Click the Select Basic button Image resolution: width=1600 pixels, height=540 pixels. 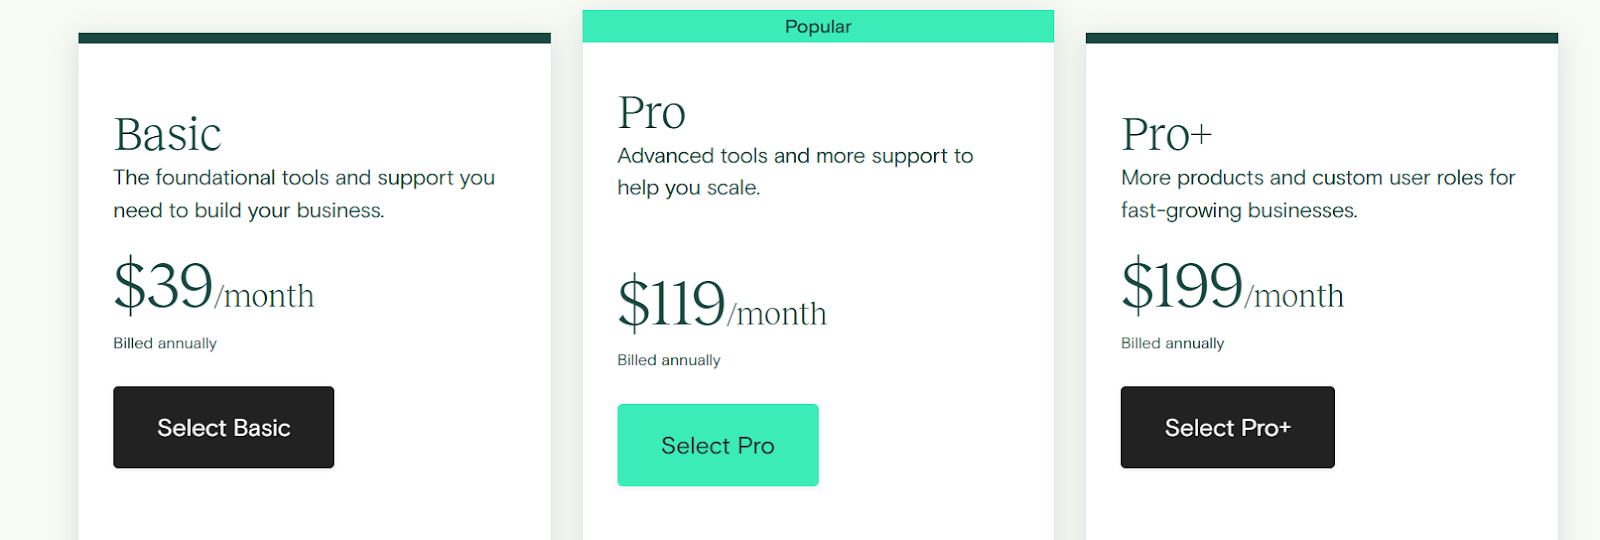tap(223, 427)
